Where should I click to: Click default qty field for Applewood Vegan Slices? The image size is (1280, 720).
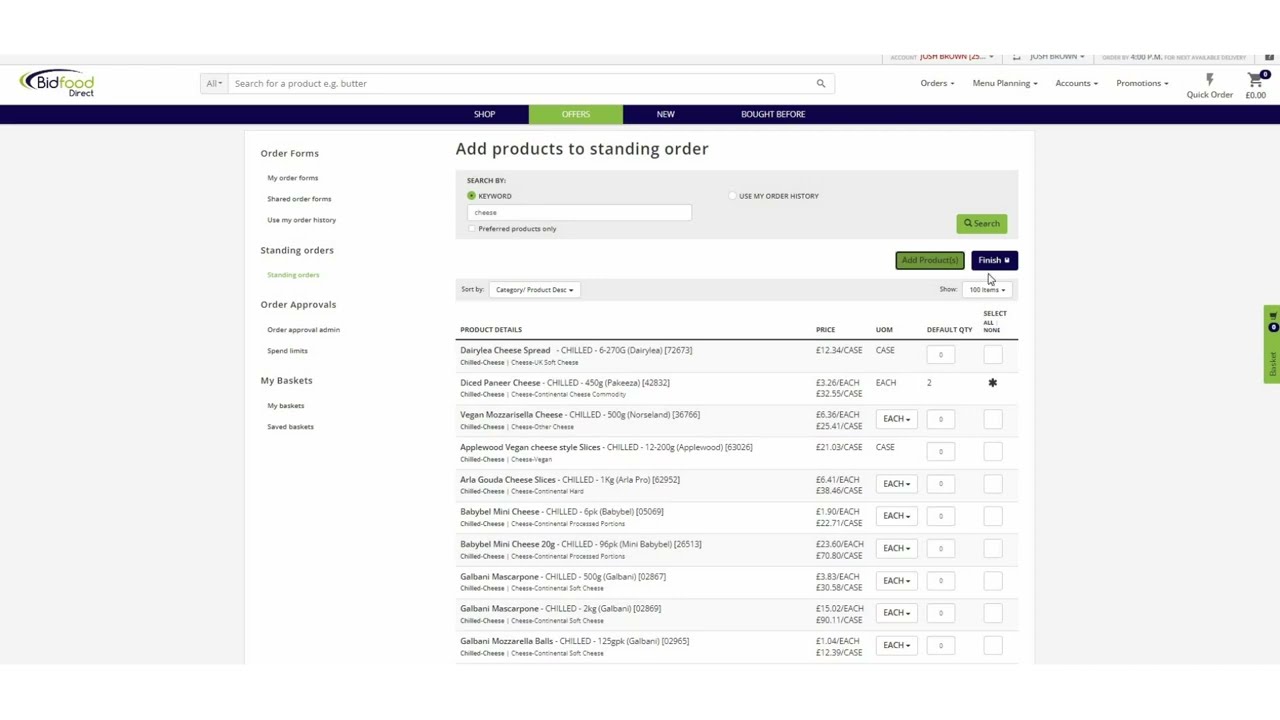[940, 451]
